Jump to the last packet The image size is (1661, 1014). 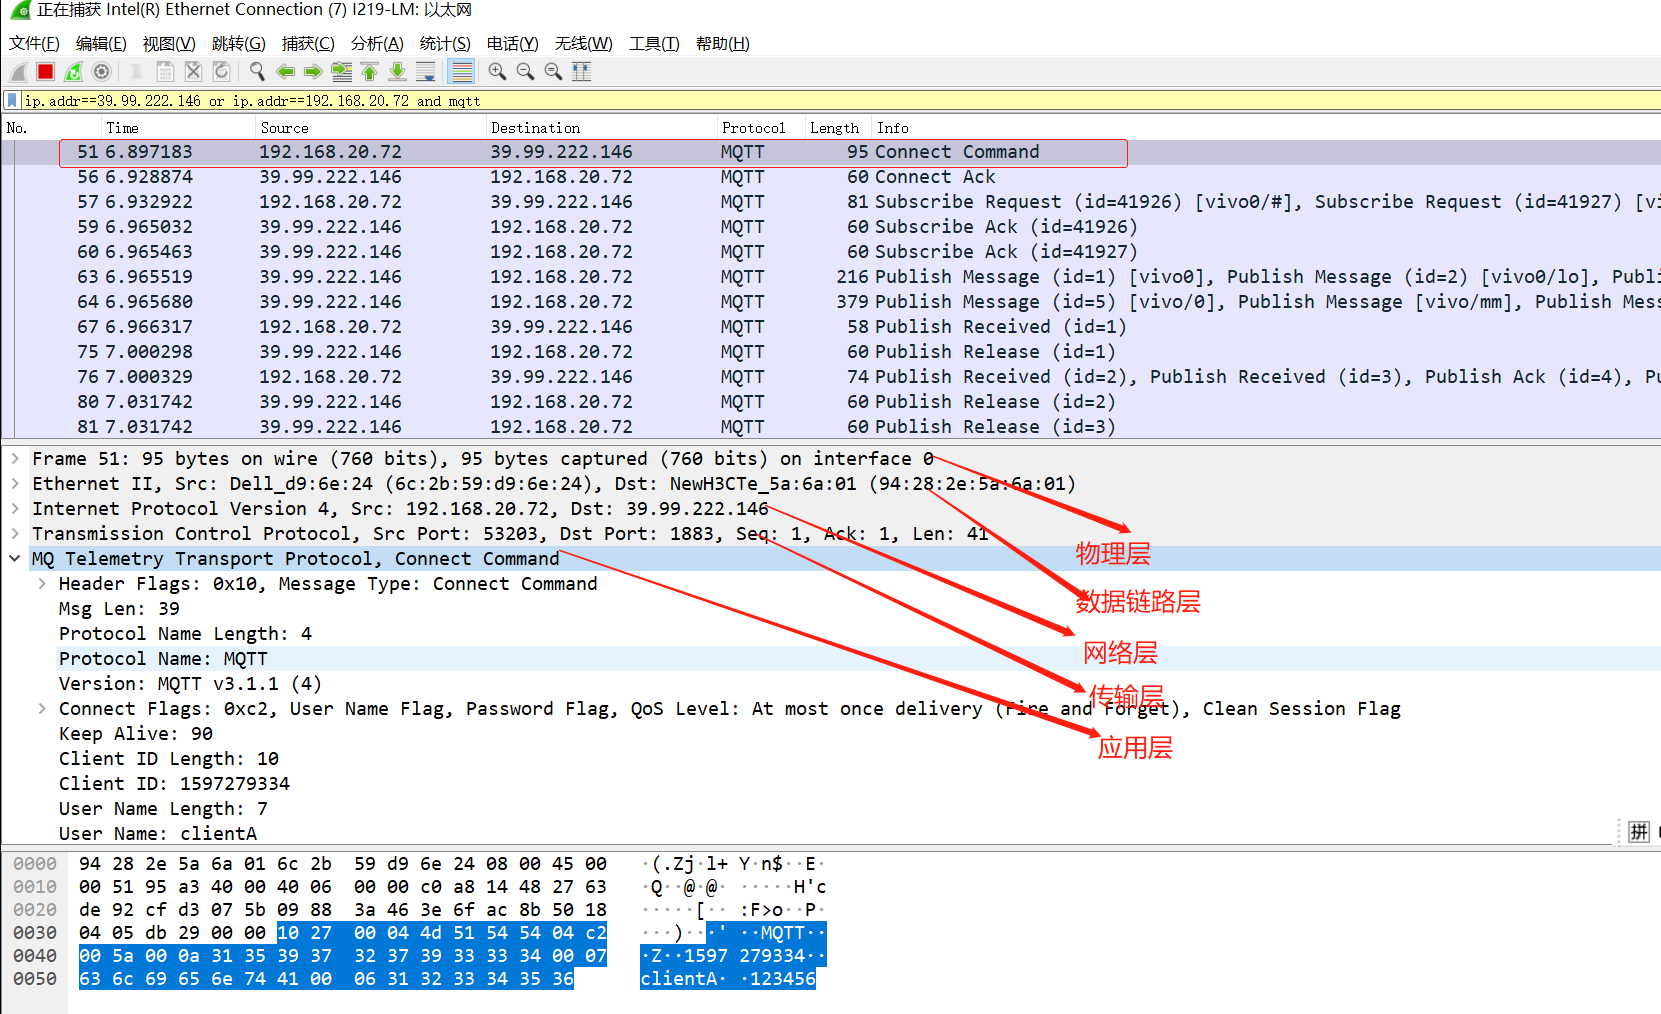click(397, 72)
